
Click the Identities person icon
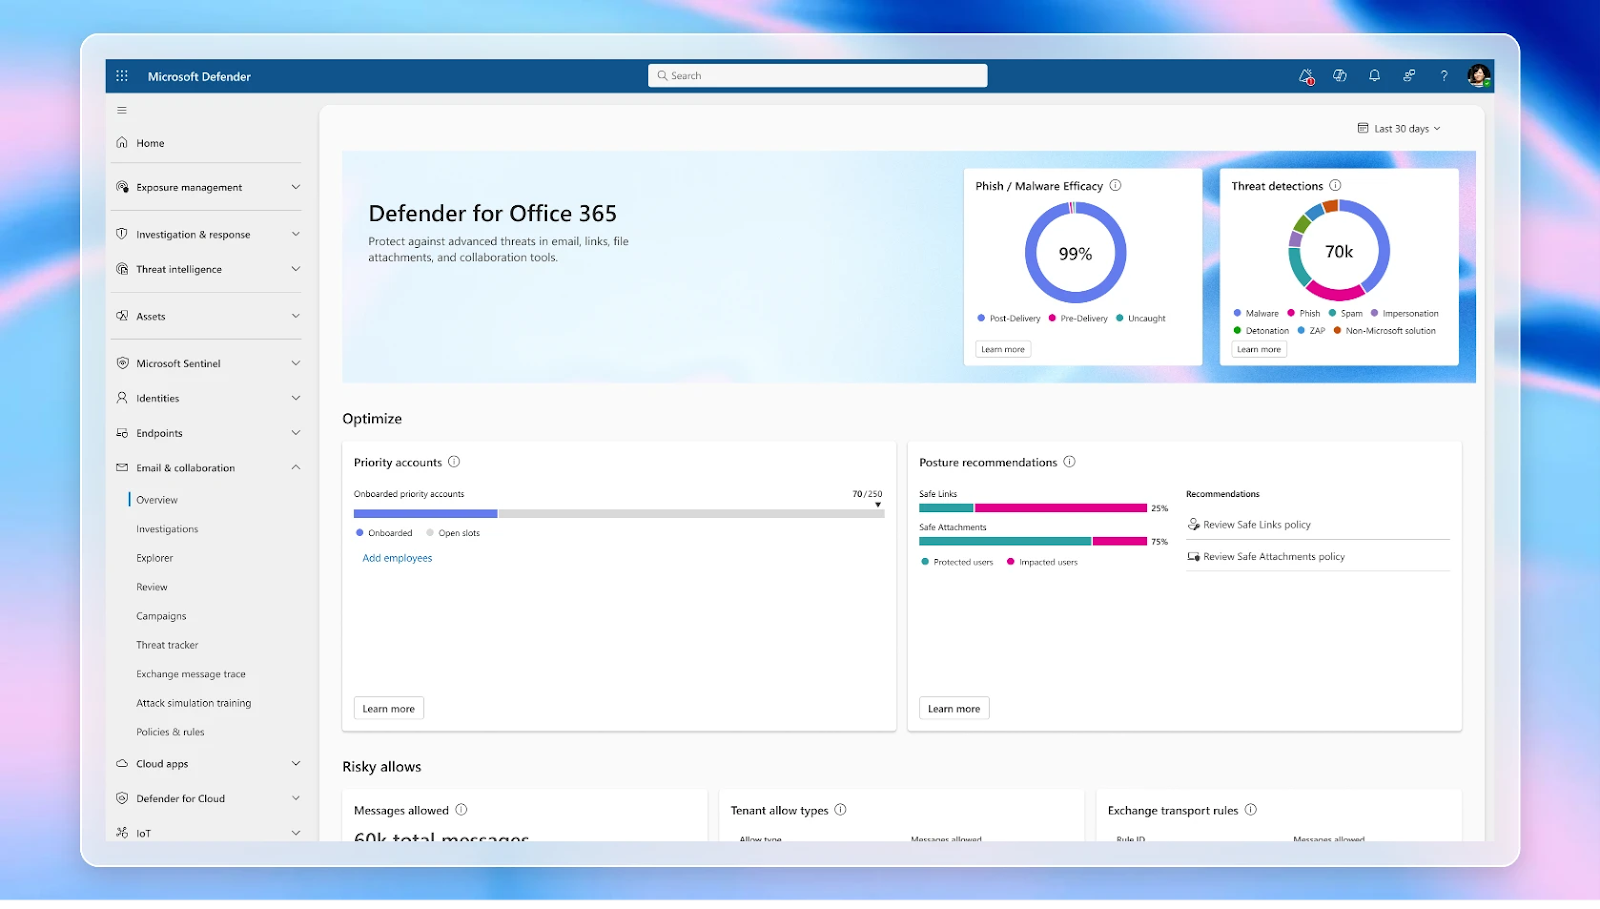pyautogui.click(x=122, y=398)
